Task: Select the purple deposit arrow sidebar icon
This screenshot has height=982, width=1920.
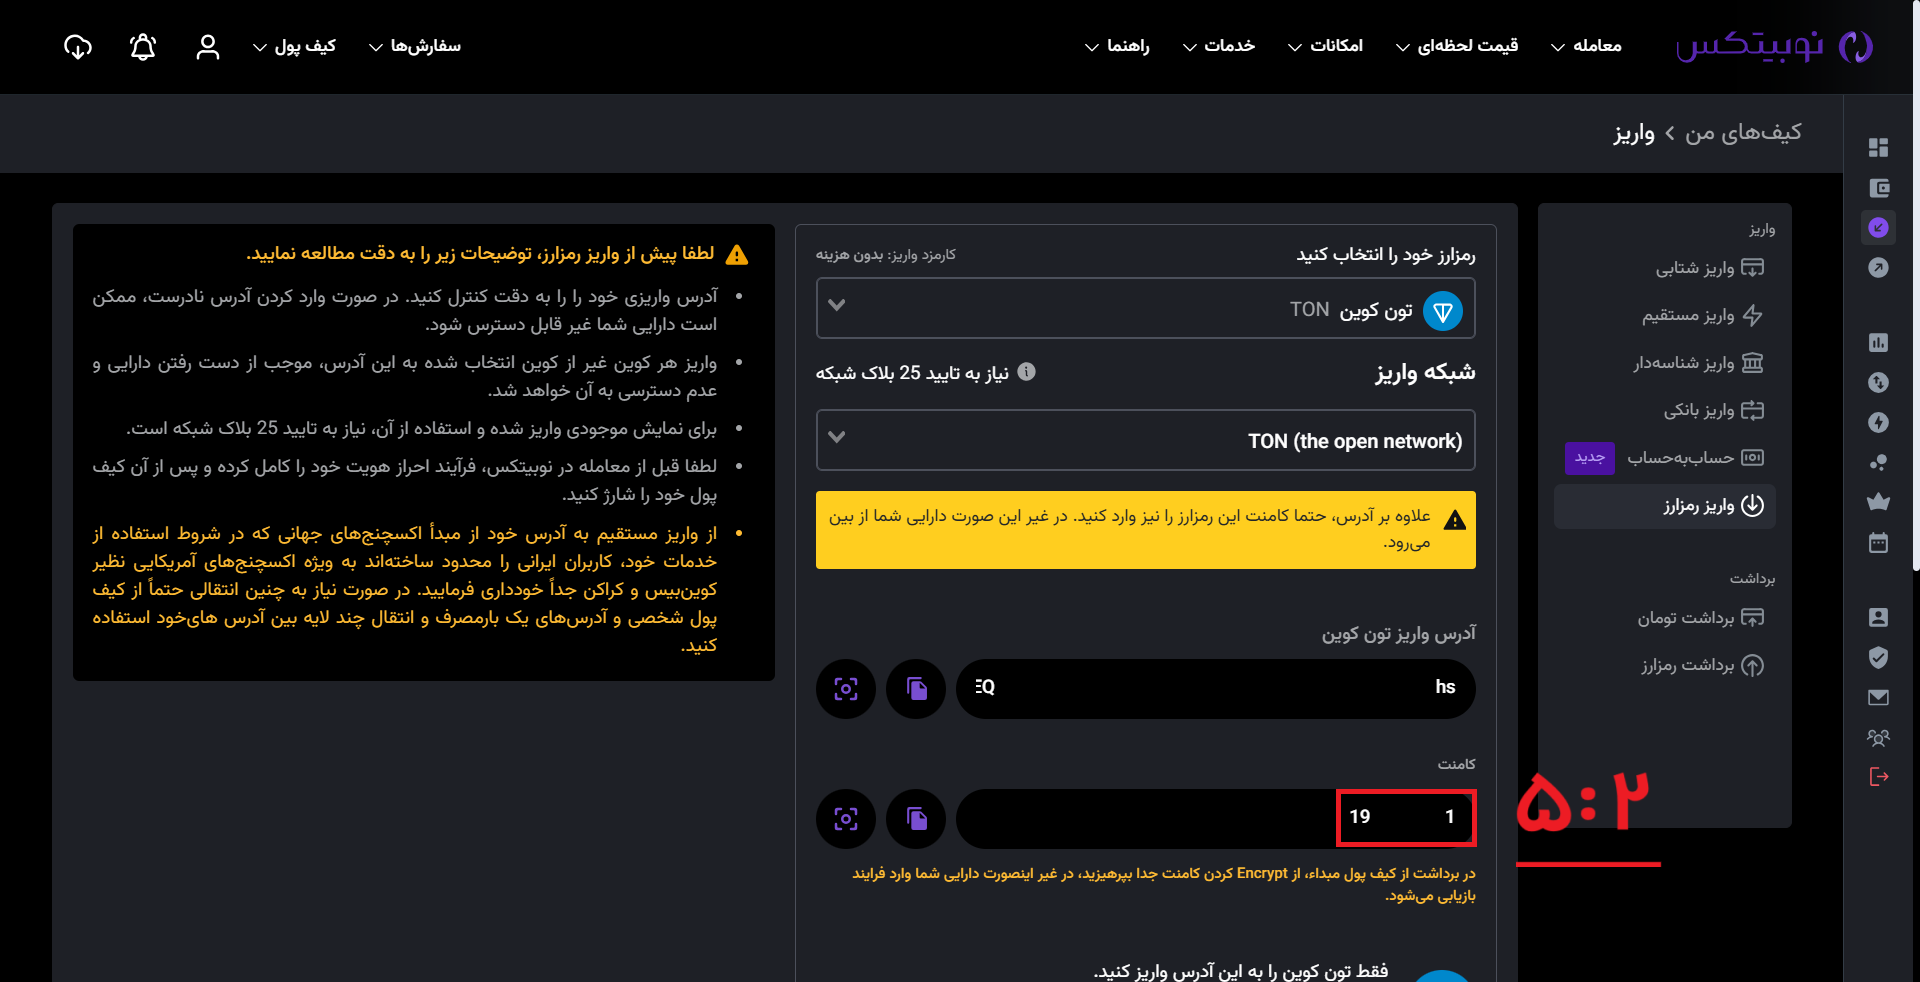Action: coord(1878,228)
